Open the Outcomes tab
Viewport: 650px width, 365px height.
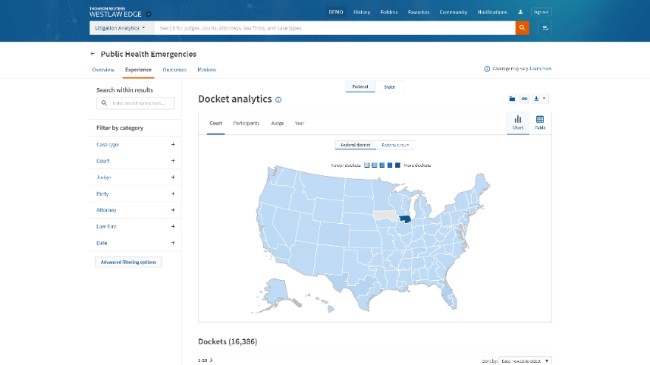pyautogui.click(x=175, y=70)
